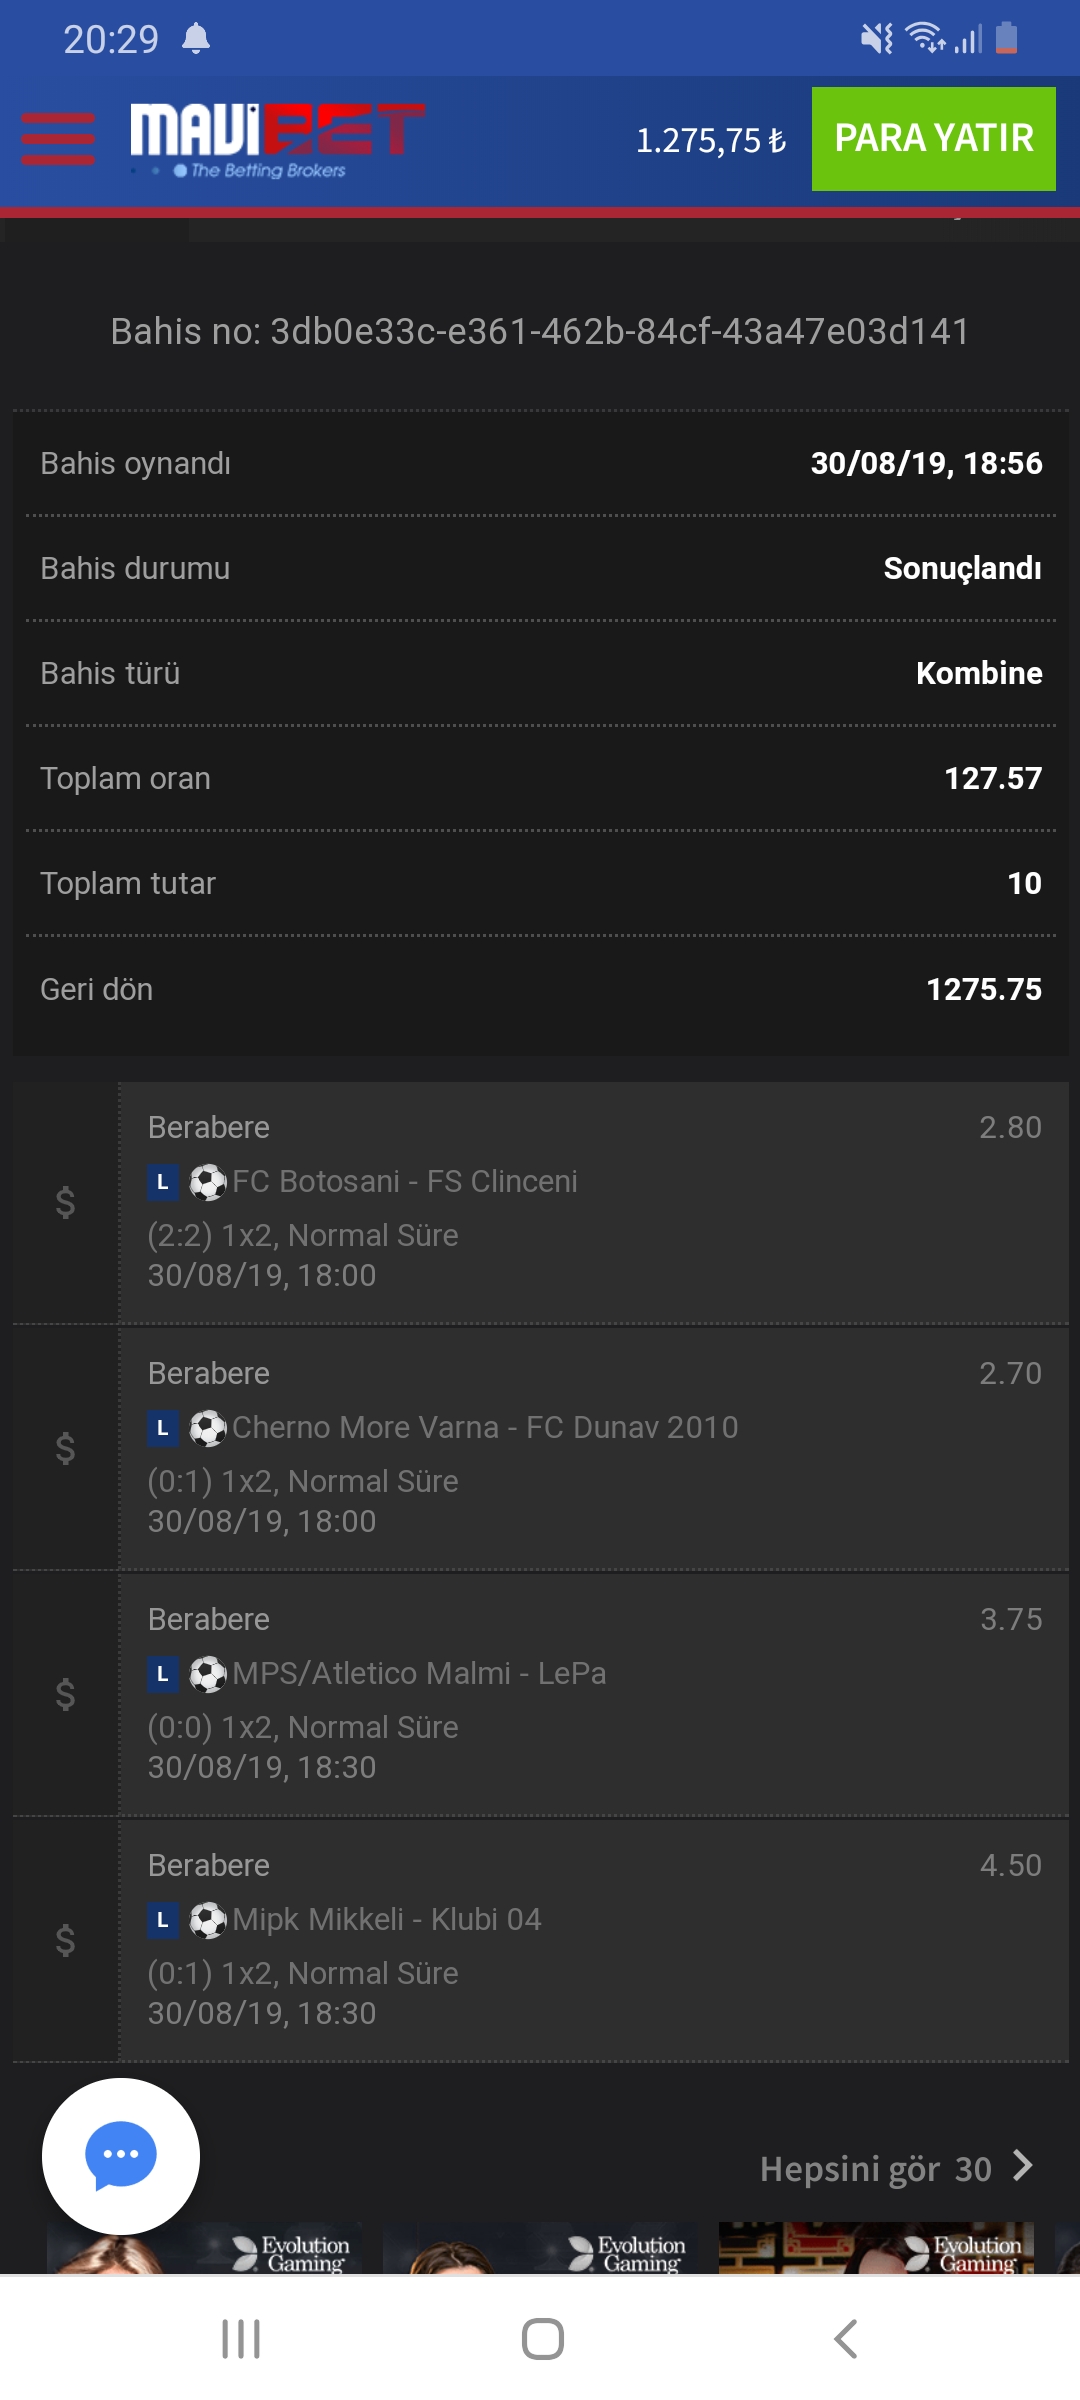Tap the dollar icon beside Cherno More Varna bet

coord(65,1448)
